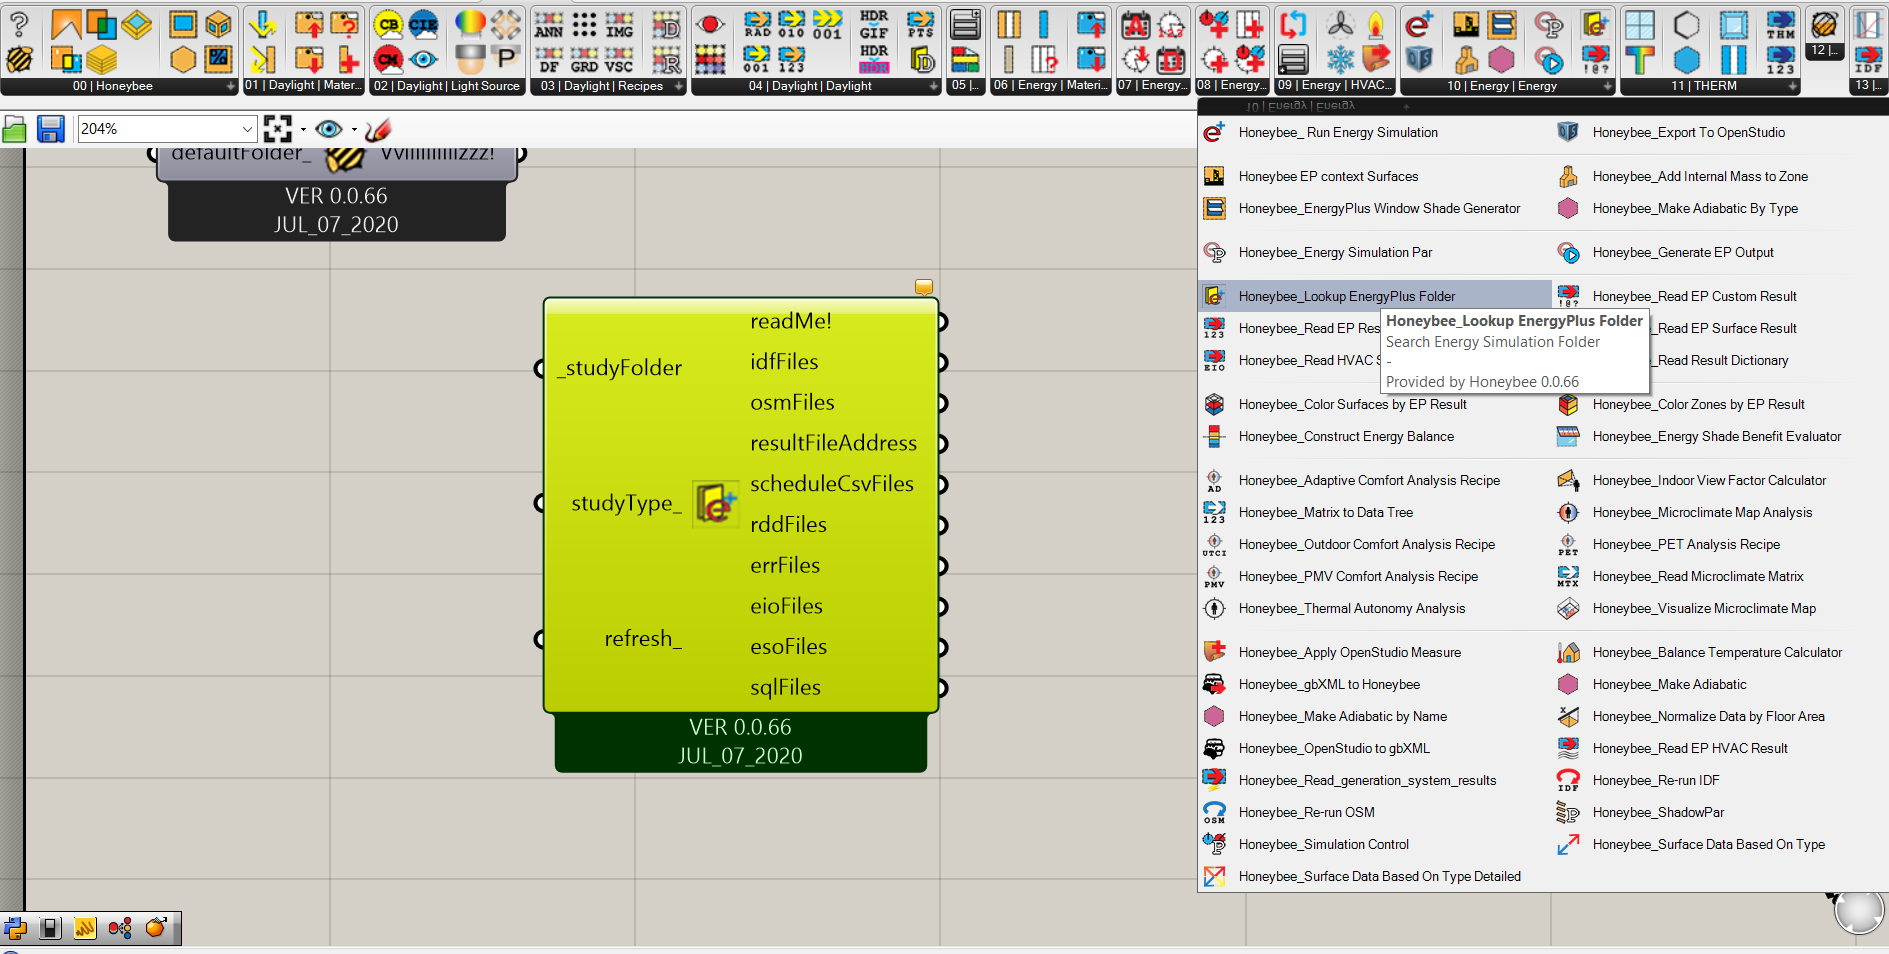Select Honeybee_Color Surfaces by EP Result icon
Viewport: 1889px width, 954px height.
click(1214, 404)
